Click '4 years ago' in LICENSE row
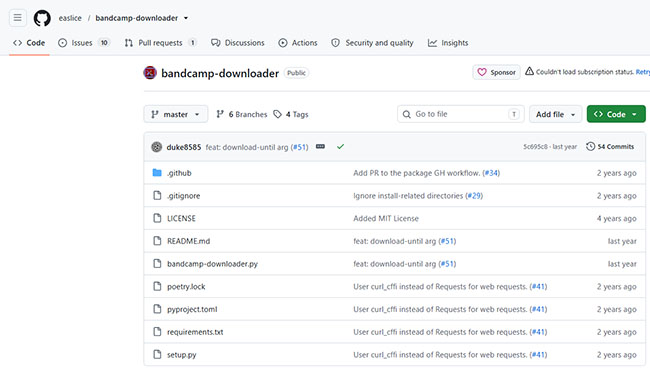 [x=616, y=218]
